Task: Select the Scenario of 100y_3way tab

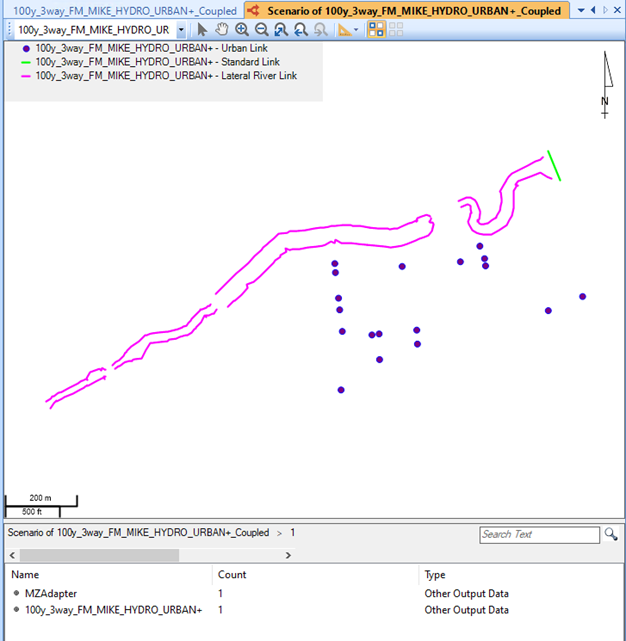Action: tap(407, 11)
